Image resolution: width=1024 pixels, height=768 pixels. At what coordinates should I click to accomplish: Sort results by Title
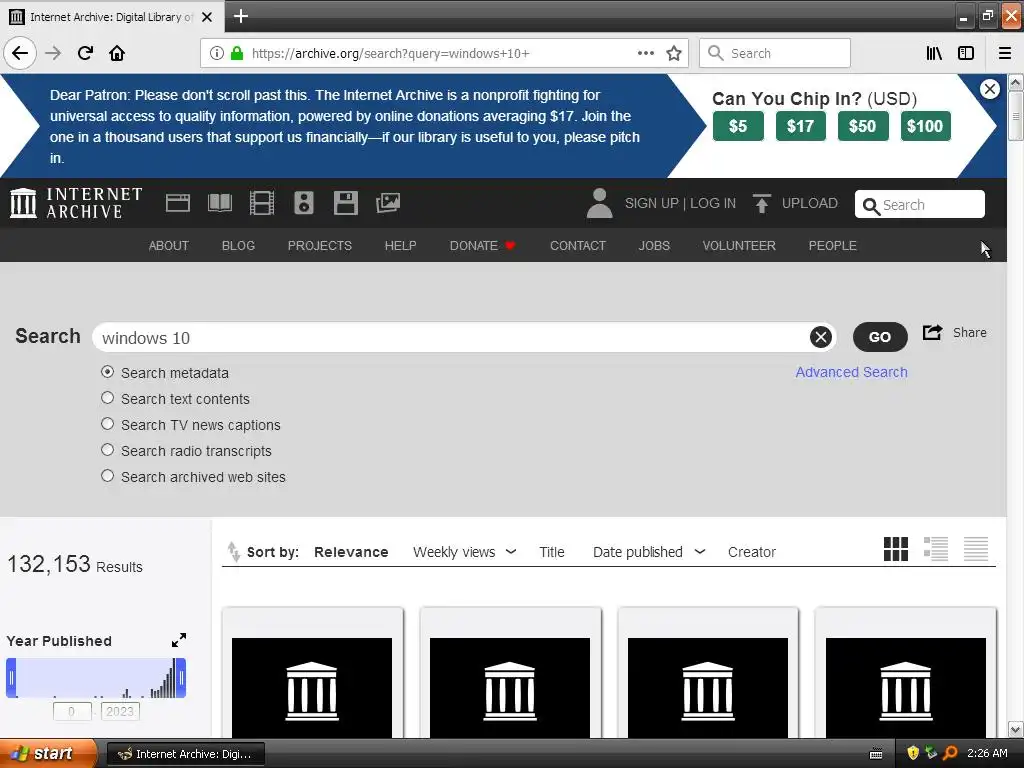[551, 552]
